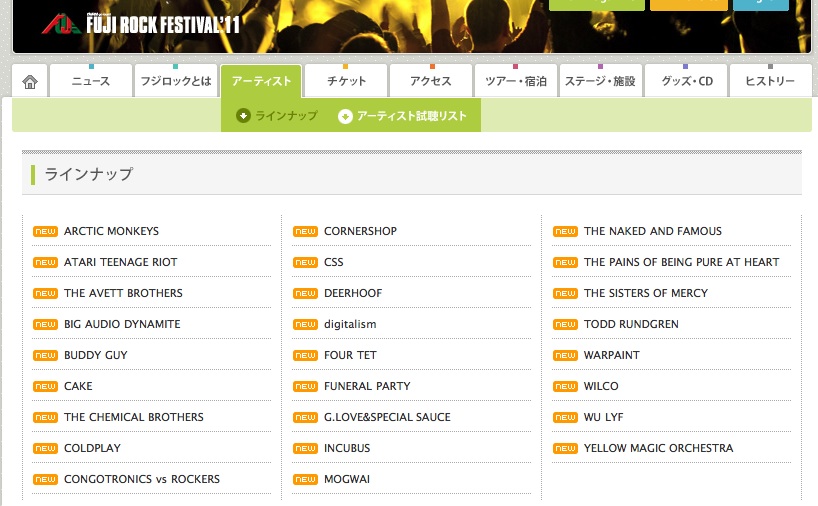The height and width of the screenshot is (506, 818).
Task: Open the DEERHOOF artist link
Action: [x=353, y=293]
